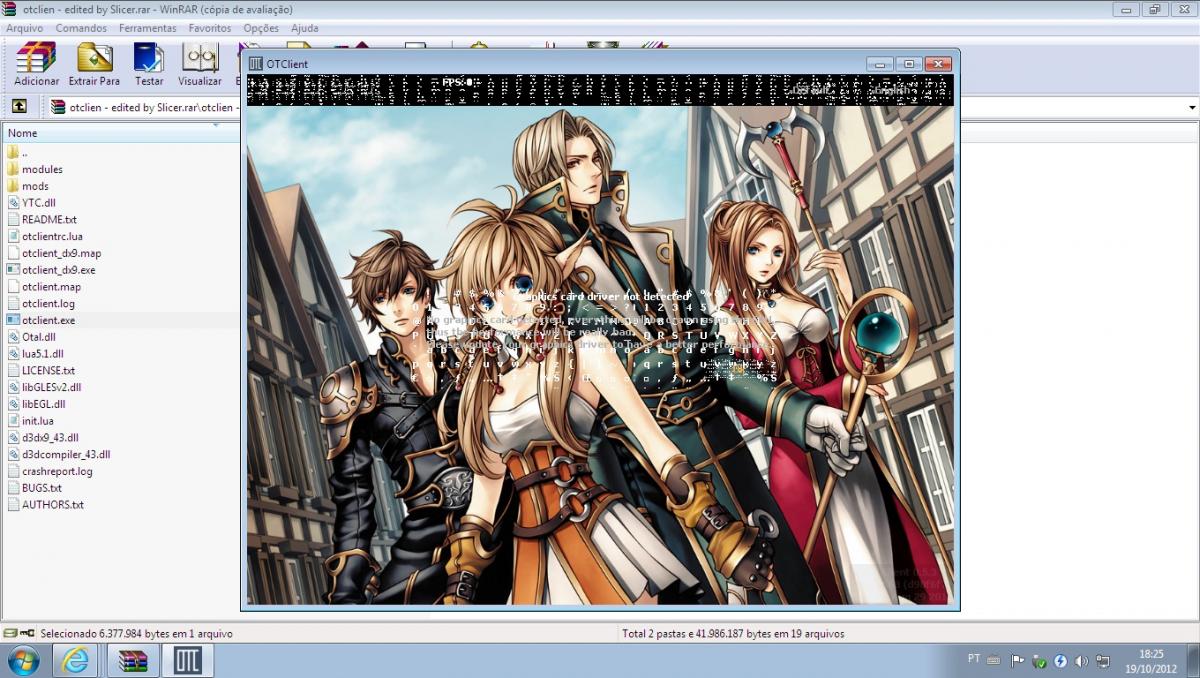Open the Comandos menu
The height and width of the screenshot is (678, 1200).
coord(81,28)
